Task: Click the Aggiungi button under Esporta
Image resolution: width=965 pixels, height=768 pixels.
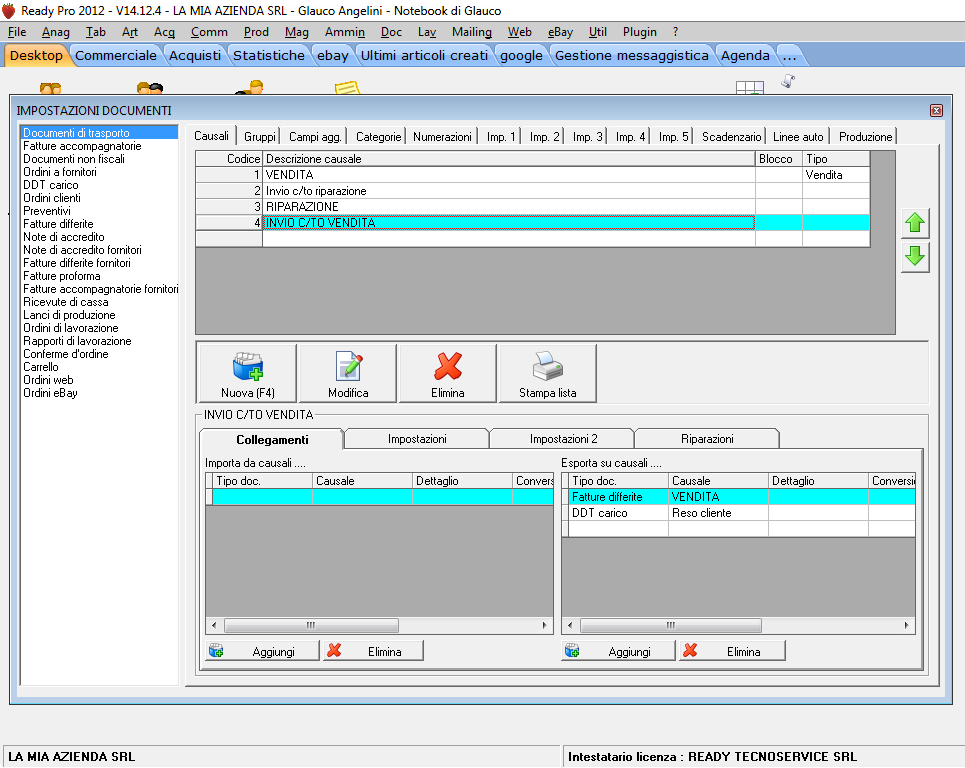Action: pyautogui.click(x=618, y=651)
